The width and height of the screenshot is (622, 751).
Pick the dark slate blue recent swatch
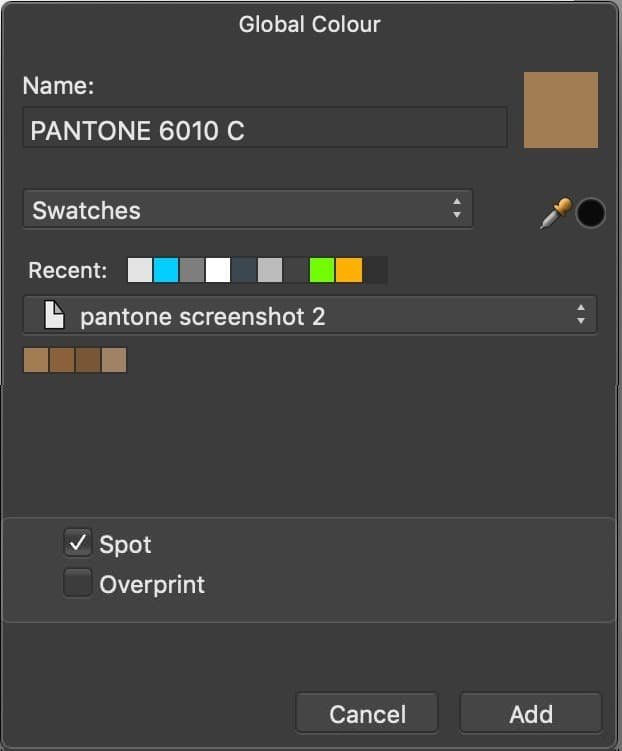click(244, 270)
